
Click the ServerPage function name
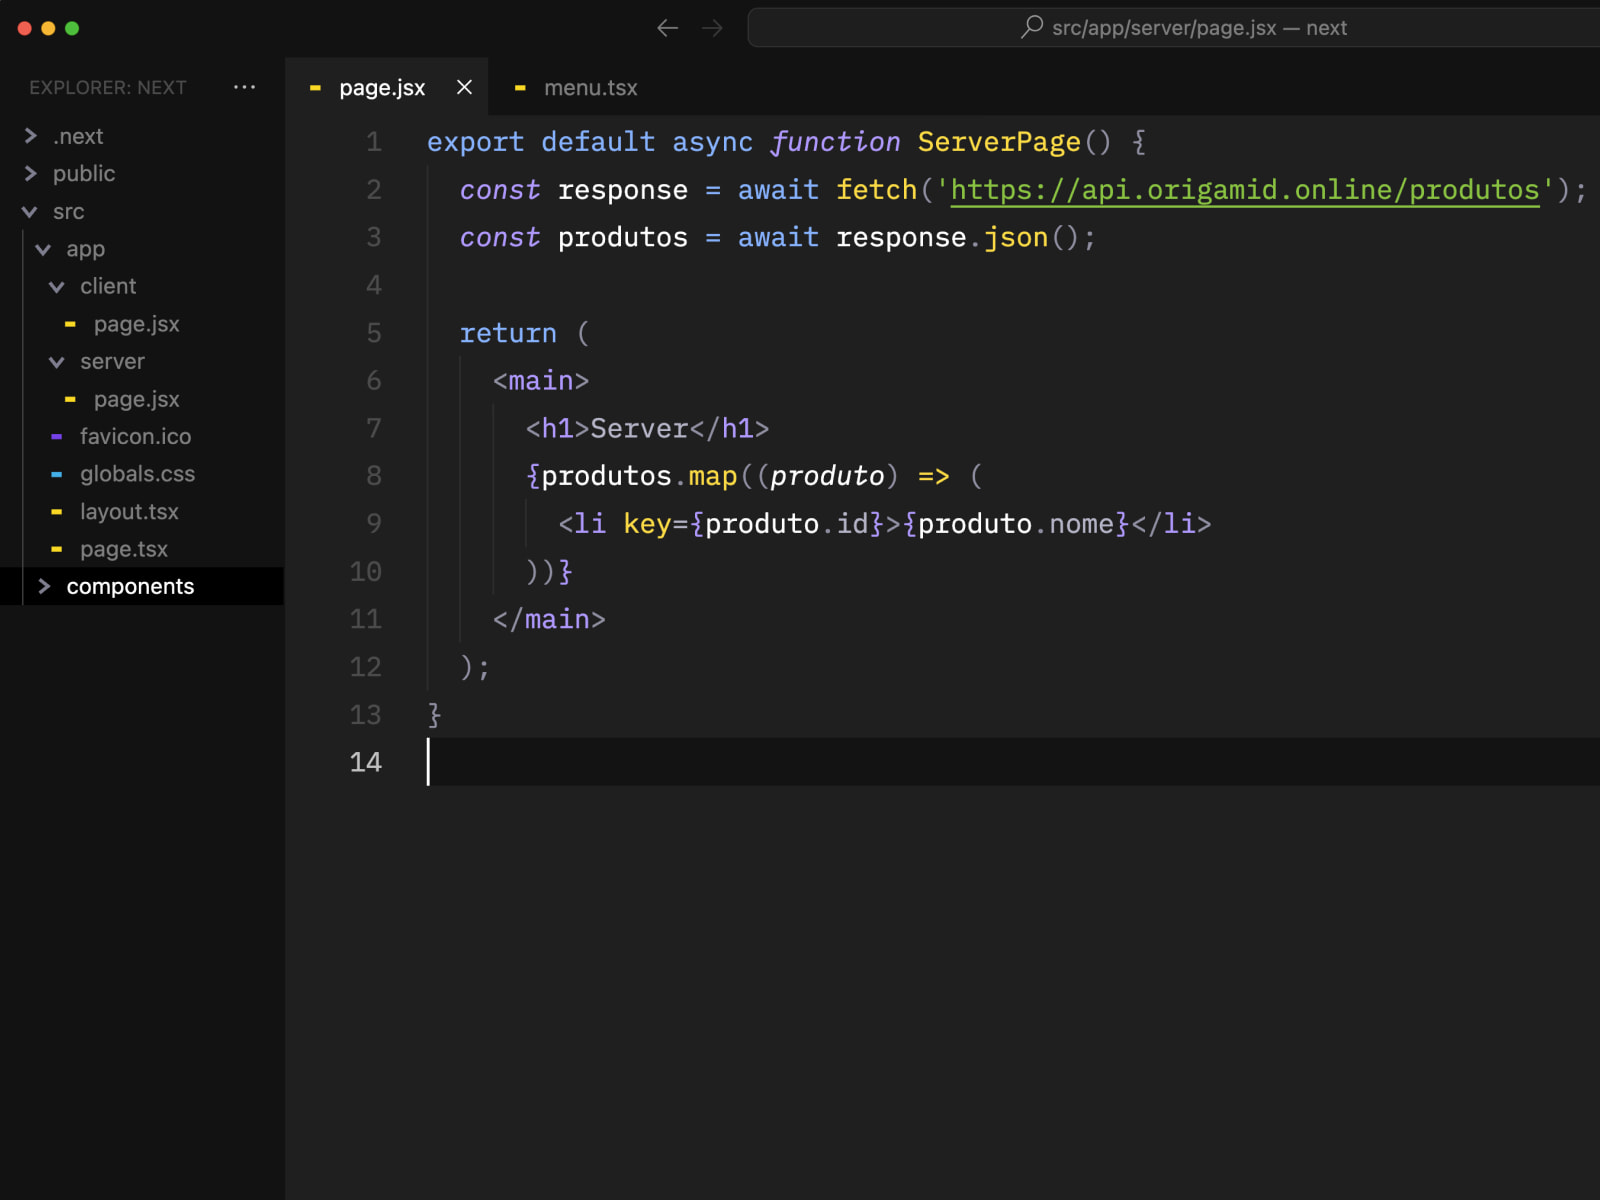(999, 142)
